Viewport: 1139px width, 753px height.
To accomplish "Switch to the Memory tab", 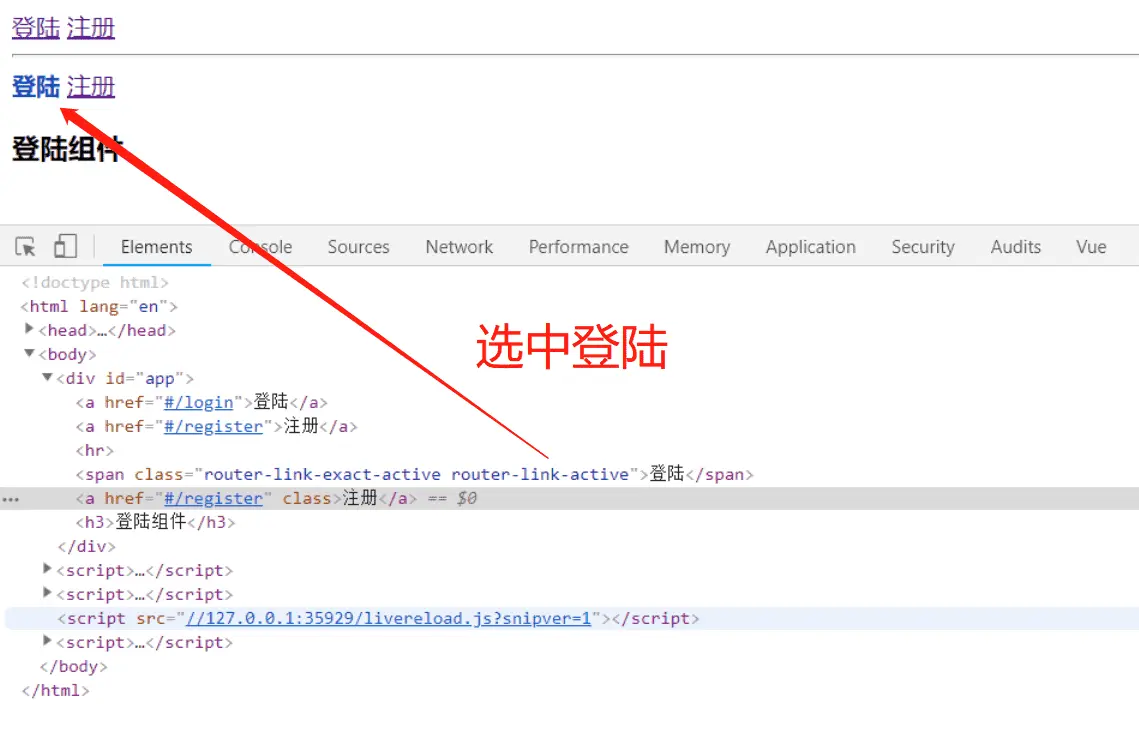I will (697, 247).
